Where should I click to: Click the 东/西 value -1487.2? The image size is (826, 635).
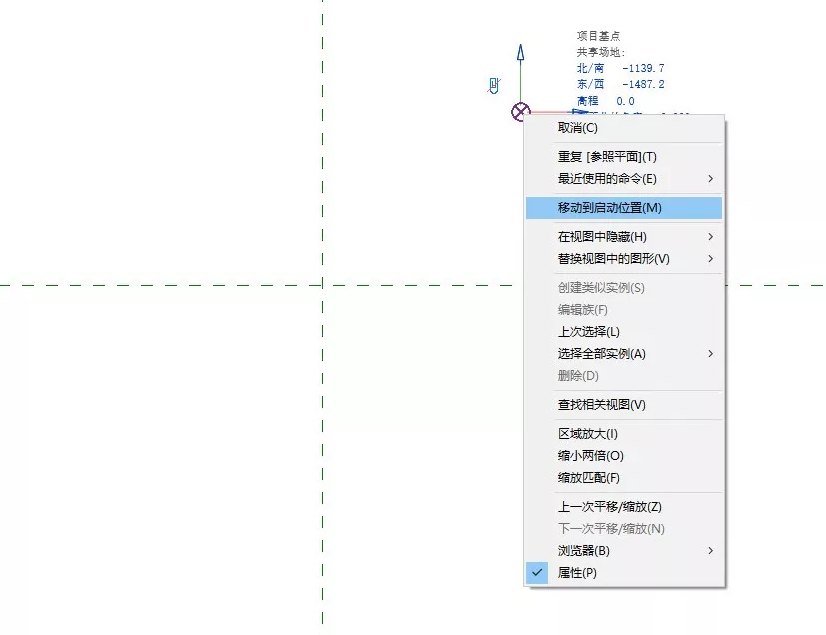[643, 84]
